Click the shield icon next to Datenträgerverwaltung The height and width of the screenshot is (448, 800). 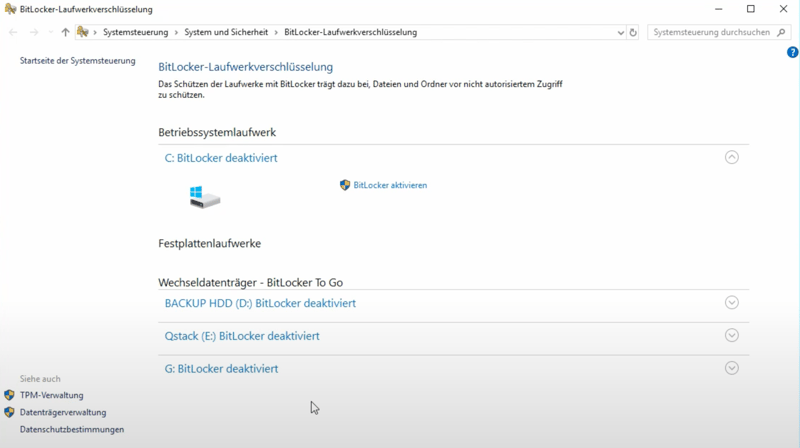[x=9, y=412]
